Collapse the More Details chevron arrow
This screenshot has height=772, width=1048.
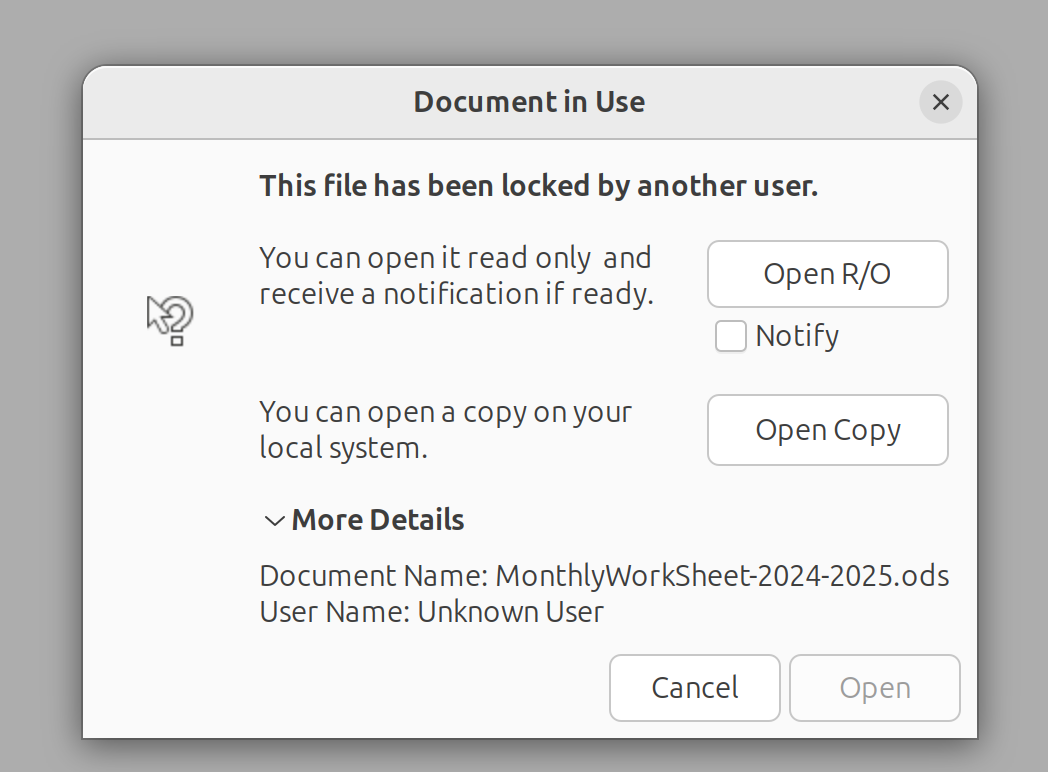(273, 521)
